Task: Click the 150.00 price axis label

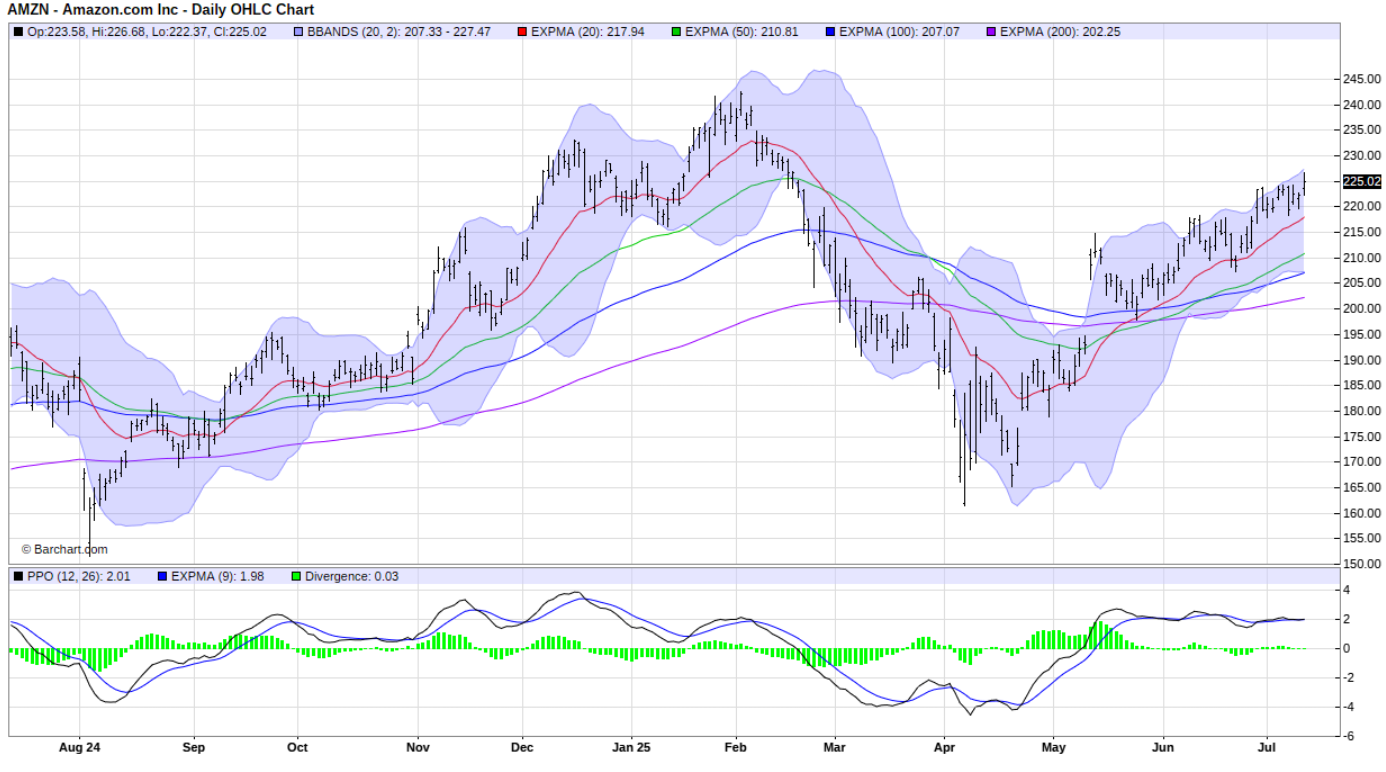Action: [1363, 564]
